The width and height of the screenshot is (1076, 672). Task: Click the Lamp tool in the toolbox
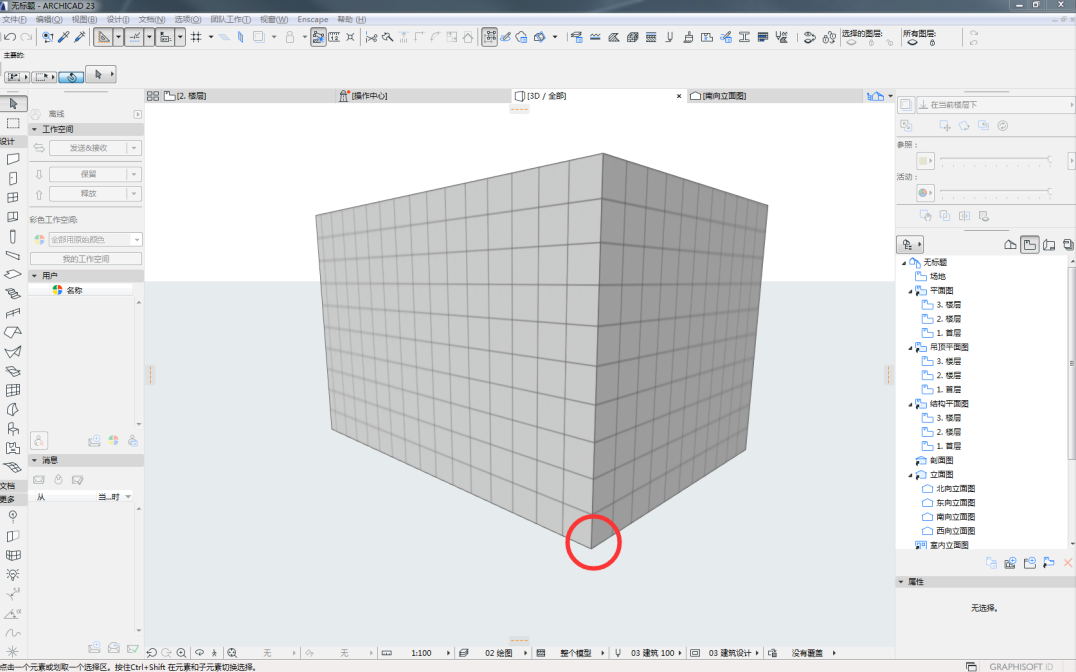click(12, 575)
